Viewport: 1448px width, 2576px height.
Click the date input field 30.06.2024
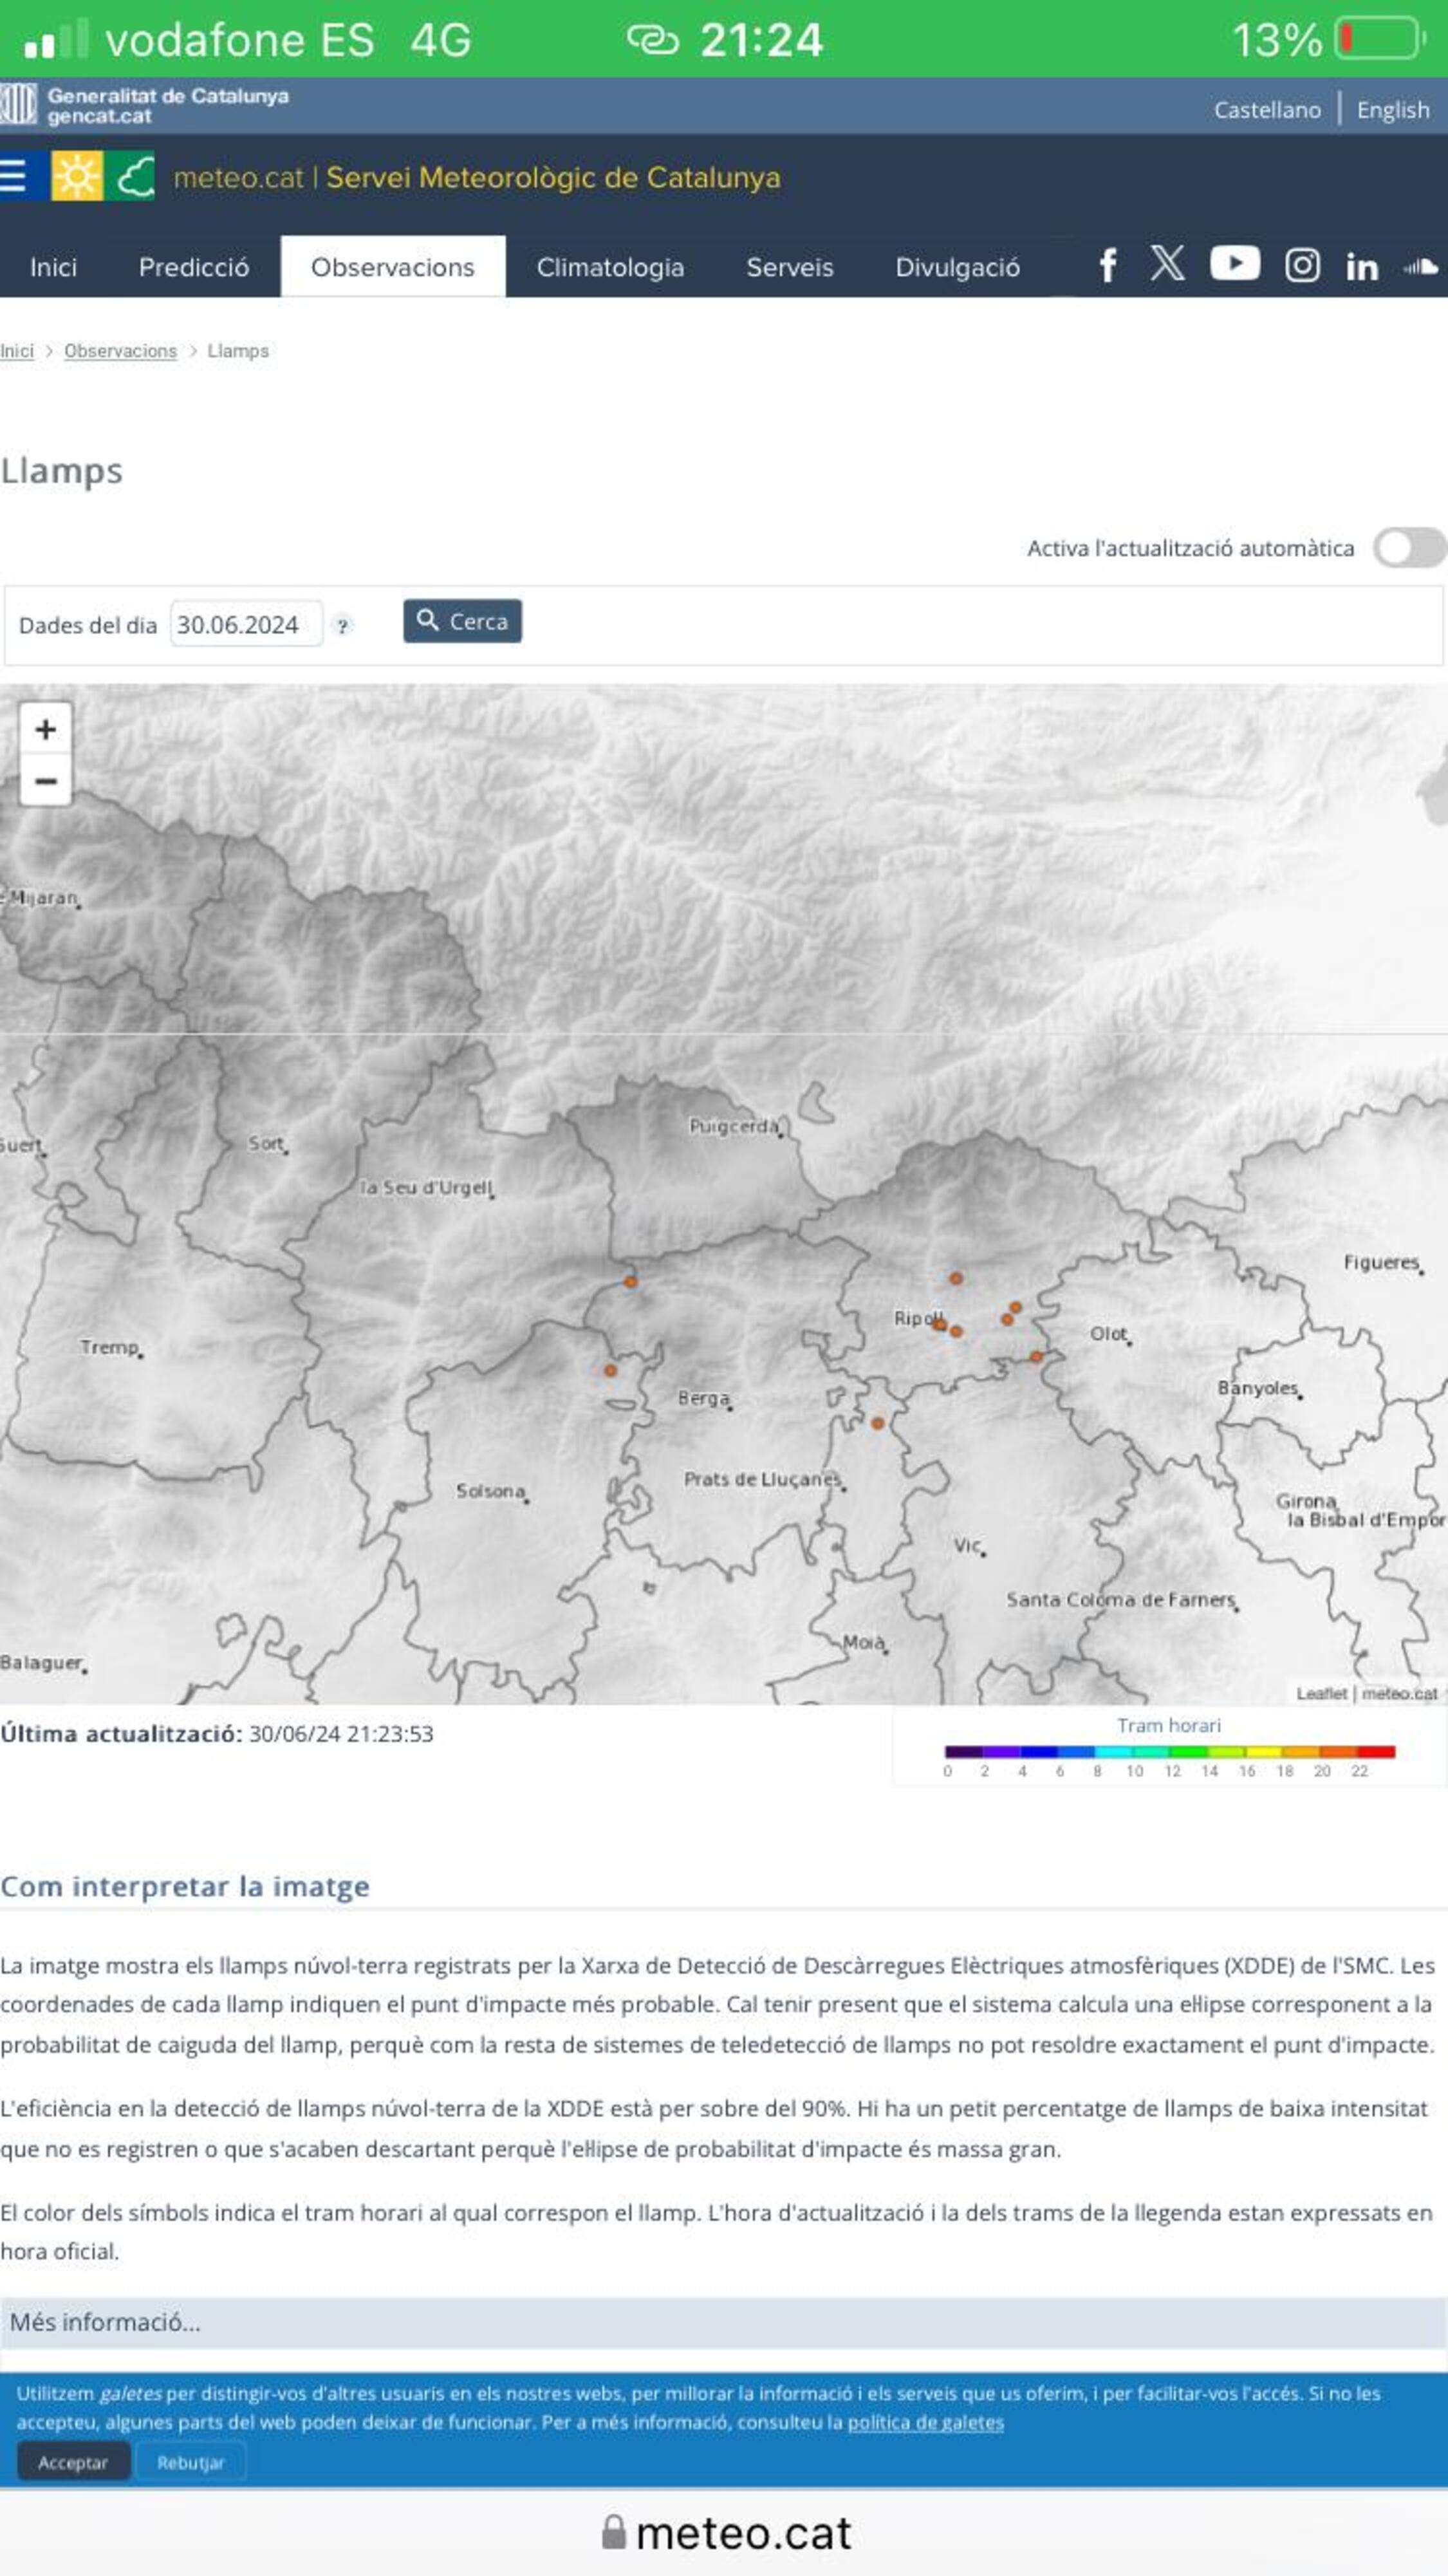(x=246, y=624)
